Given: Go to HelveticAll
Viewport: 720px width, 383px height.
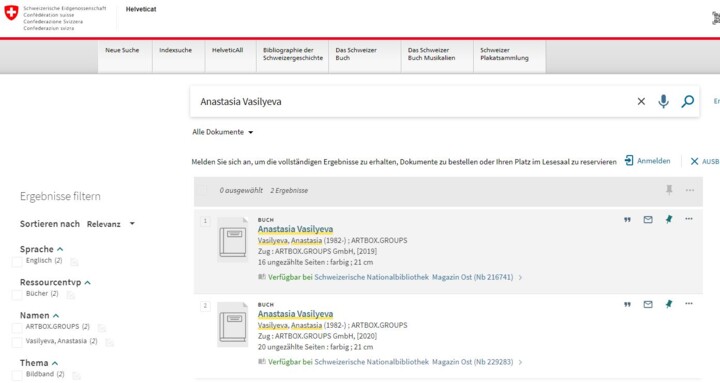Looking at the screenshot, I should [x=227, y=50].
